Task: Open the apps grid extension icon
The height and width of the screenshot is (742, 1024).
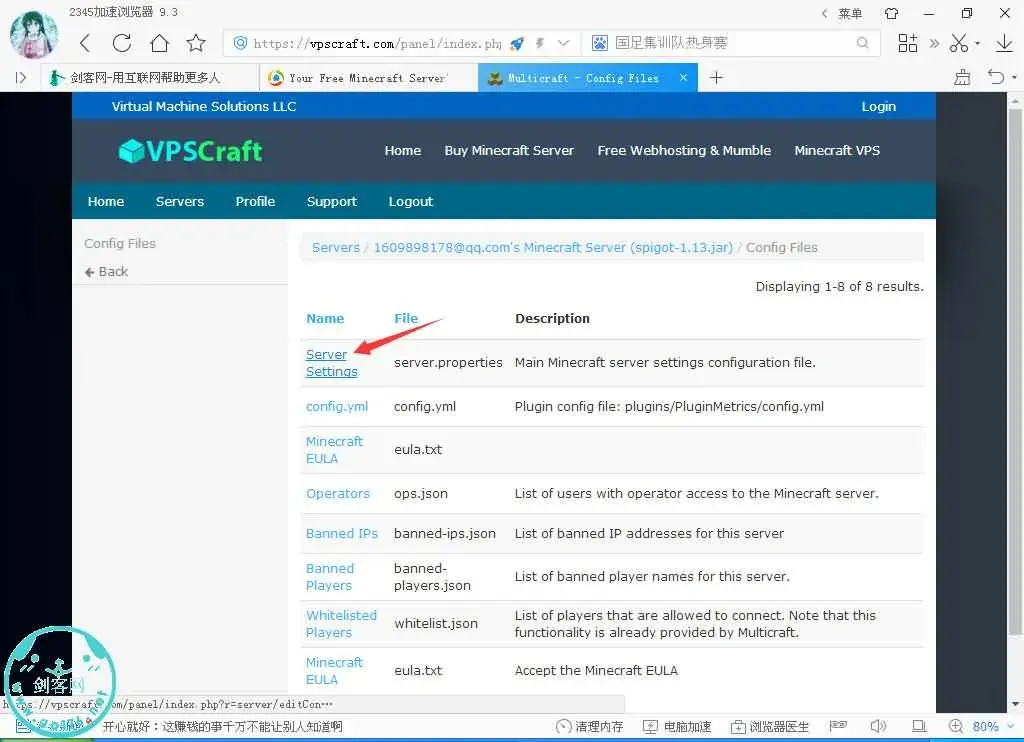Action: [x=908, y=43]
